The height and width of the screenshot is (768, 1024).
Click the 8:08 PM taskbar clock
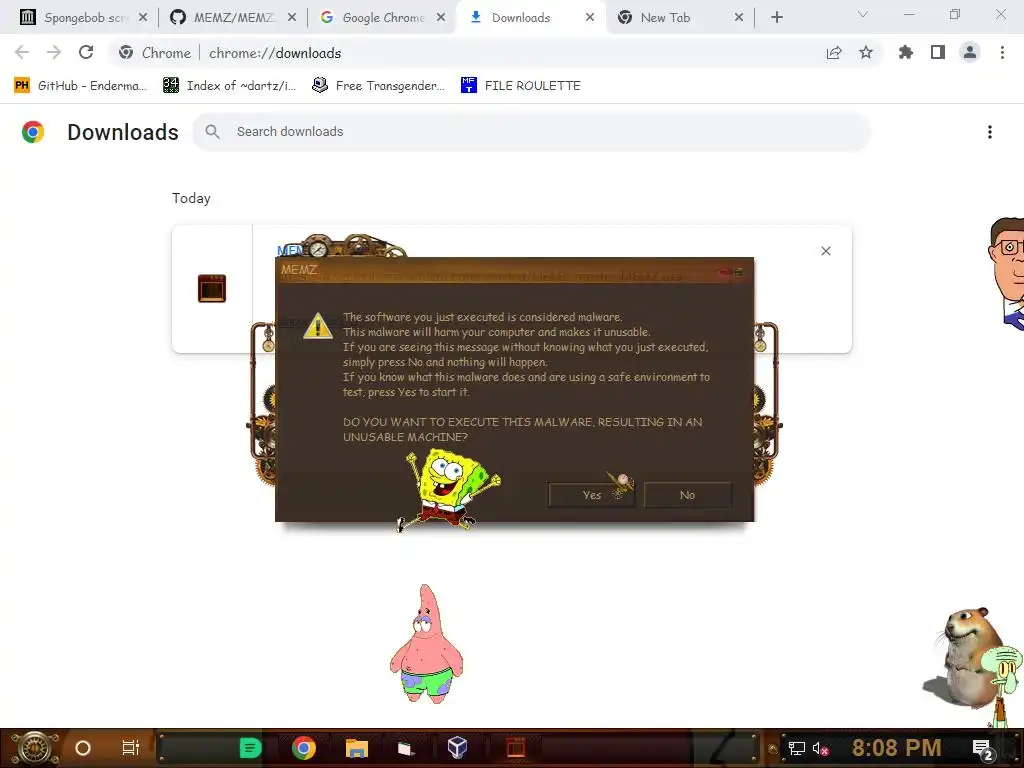(x=896, y=748)
